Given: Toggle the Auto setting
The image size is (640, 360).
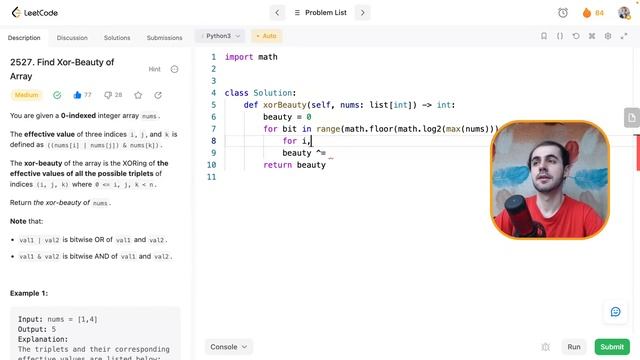Looking at the screenshot, I should [x=266, y=36].
